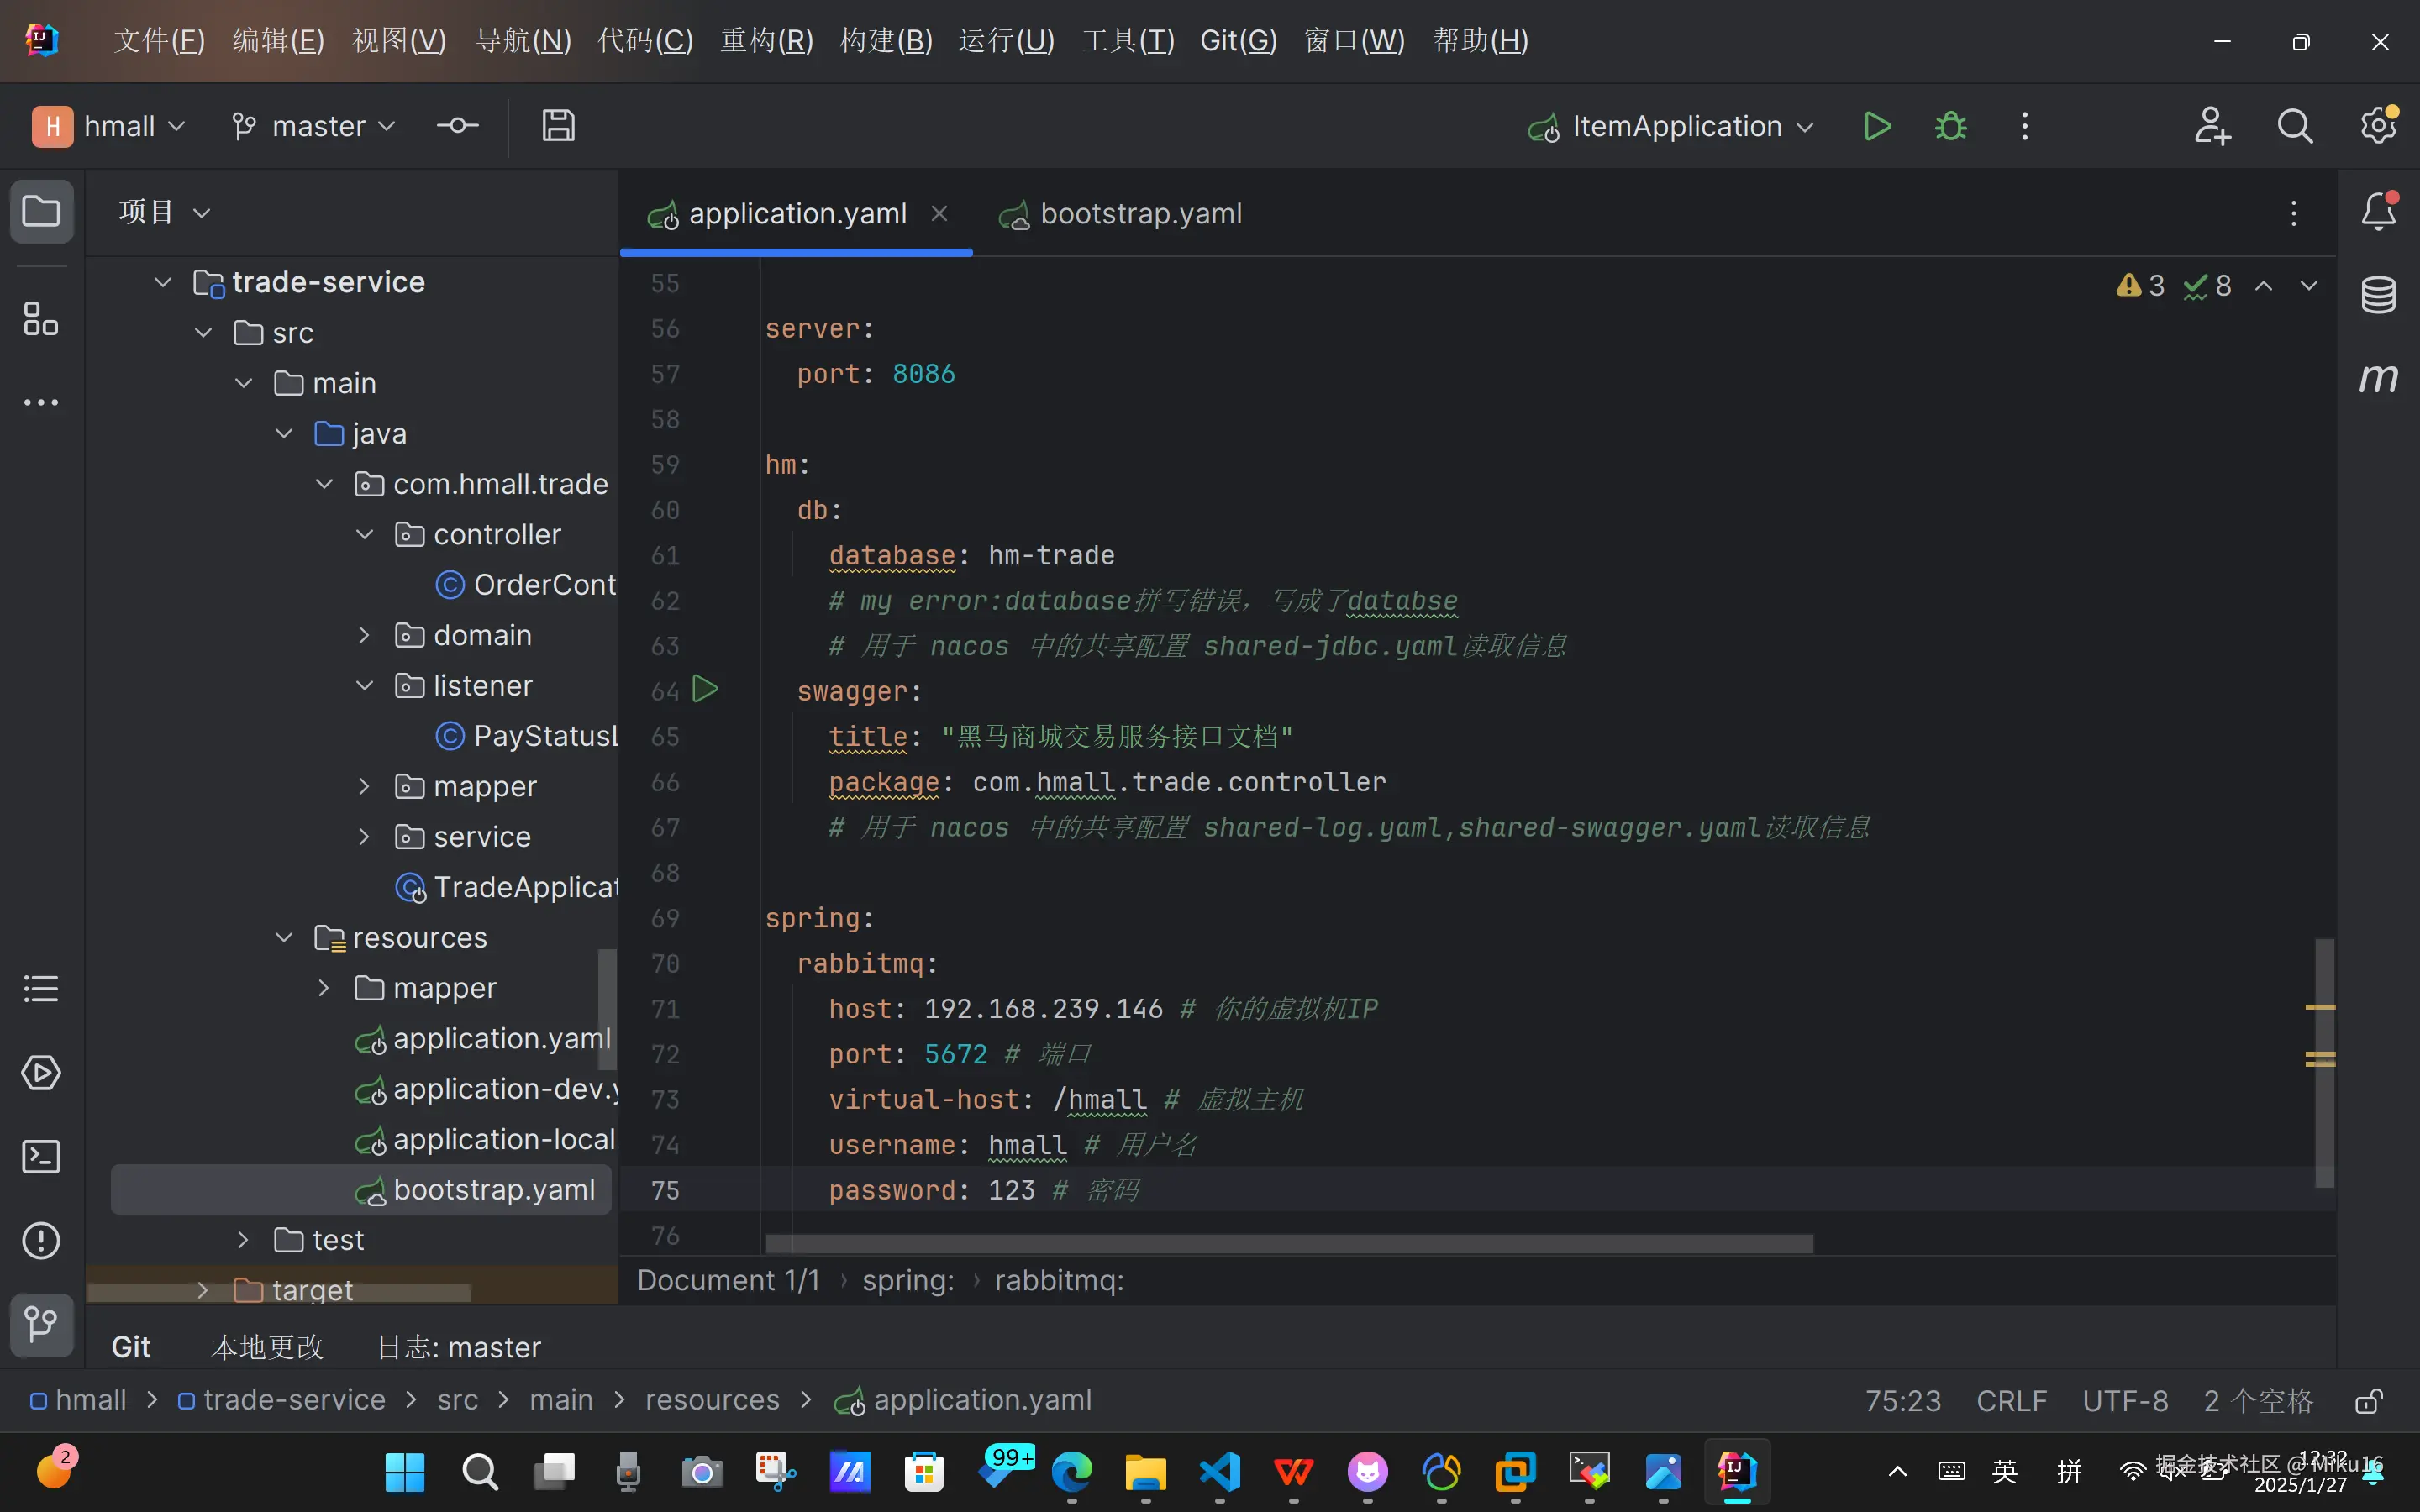Viewport: 2420px width, 1512px height.
Task: Expand the domain package folder
Action: (x=364, y=635)
